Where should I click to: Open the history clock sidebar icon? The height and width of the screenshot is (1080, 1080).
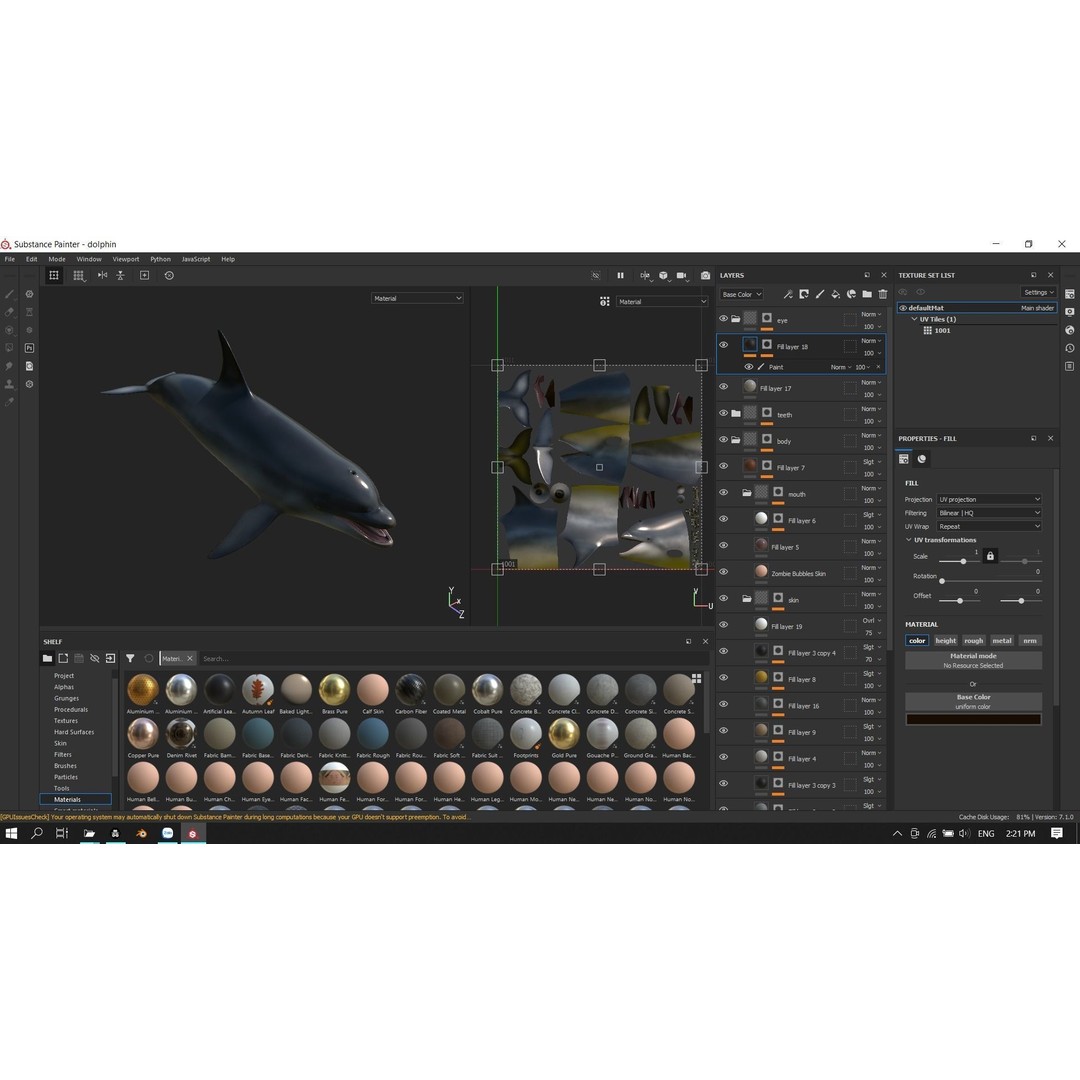[x=1070, y=348]
